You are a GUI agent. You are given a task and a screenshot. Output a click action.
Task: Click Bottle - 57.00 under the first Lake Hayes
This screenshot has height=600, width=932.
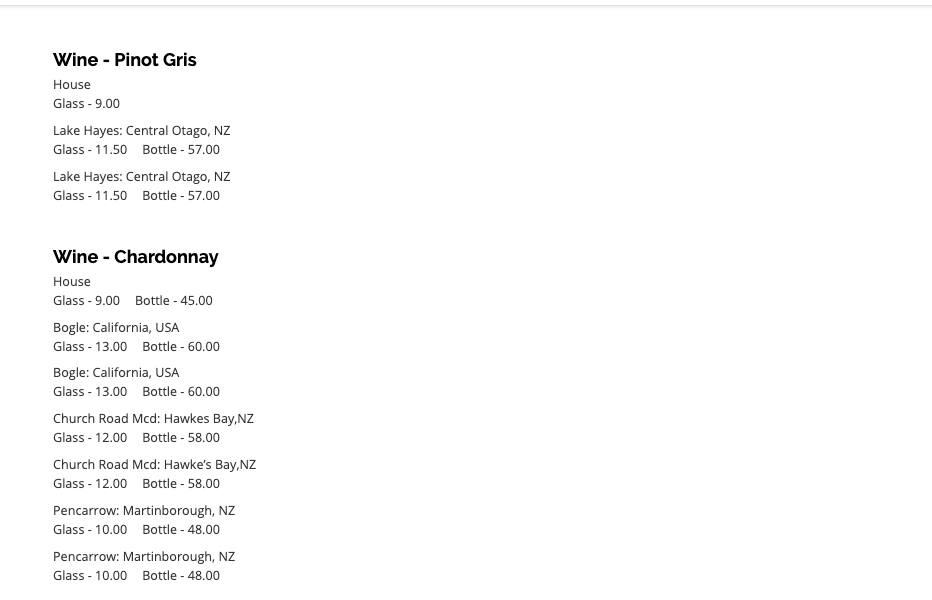click(181, 150)
